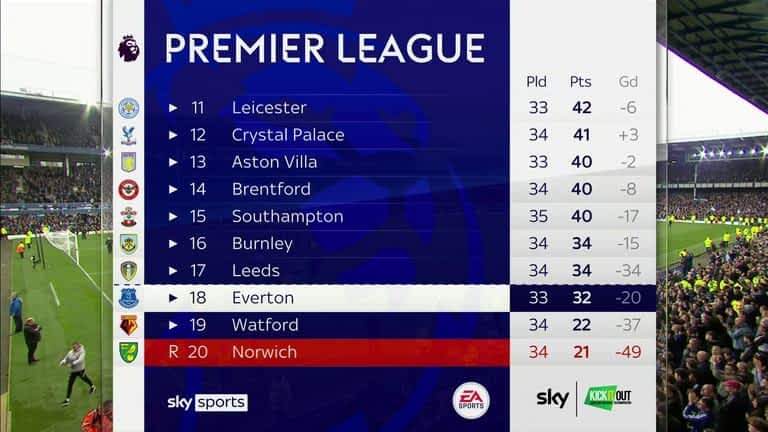Select the Southampton club badge
This screenshot has height=432, width=768.
click(128, 216)
